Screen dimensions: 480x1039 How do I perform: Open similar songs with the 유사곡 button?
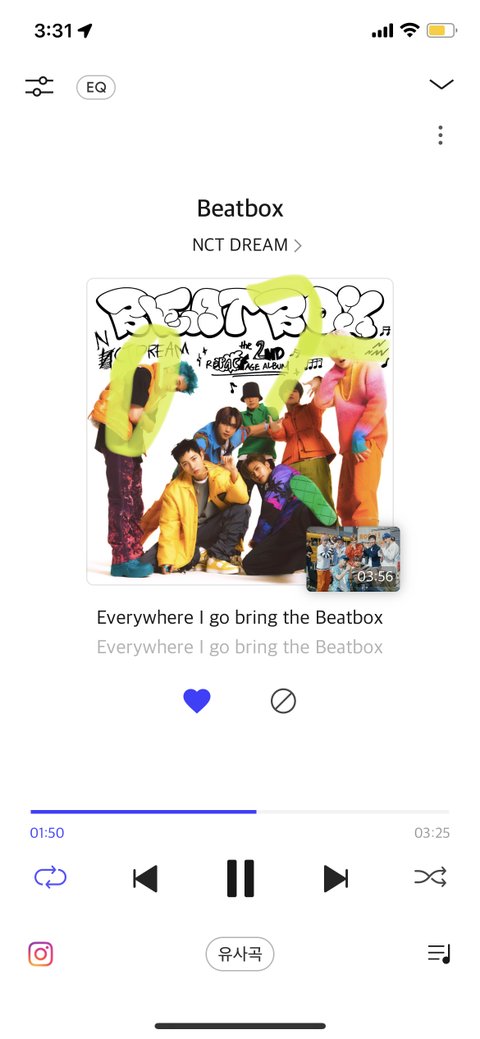coord(240,954)
